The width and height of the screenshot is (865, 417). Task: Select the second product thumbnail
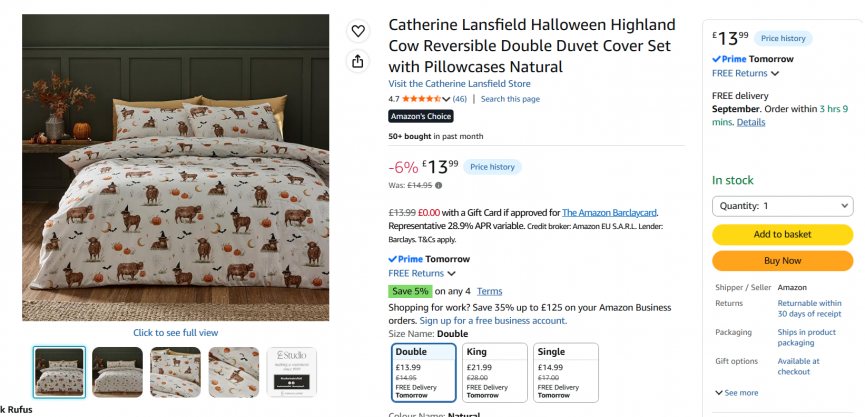click(118, 372)
